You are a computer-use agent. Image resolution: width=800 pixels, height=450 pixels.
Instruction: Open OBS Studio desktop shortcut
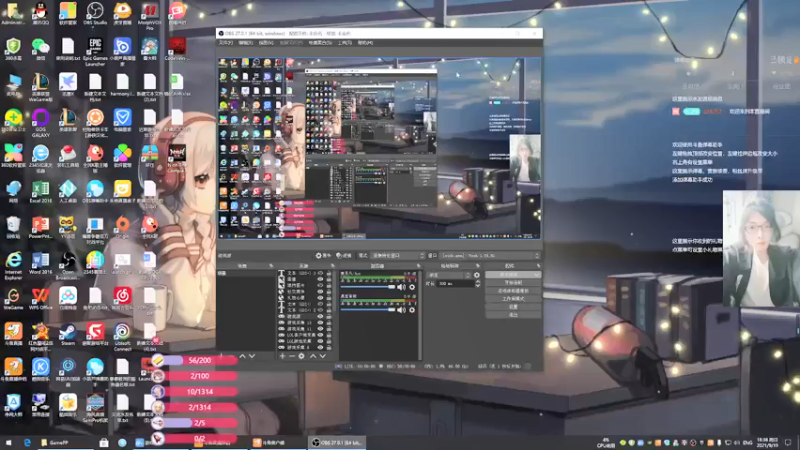click(x=95, y=13)
